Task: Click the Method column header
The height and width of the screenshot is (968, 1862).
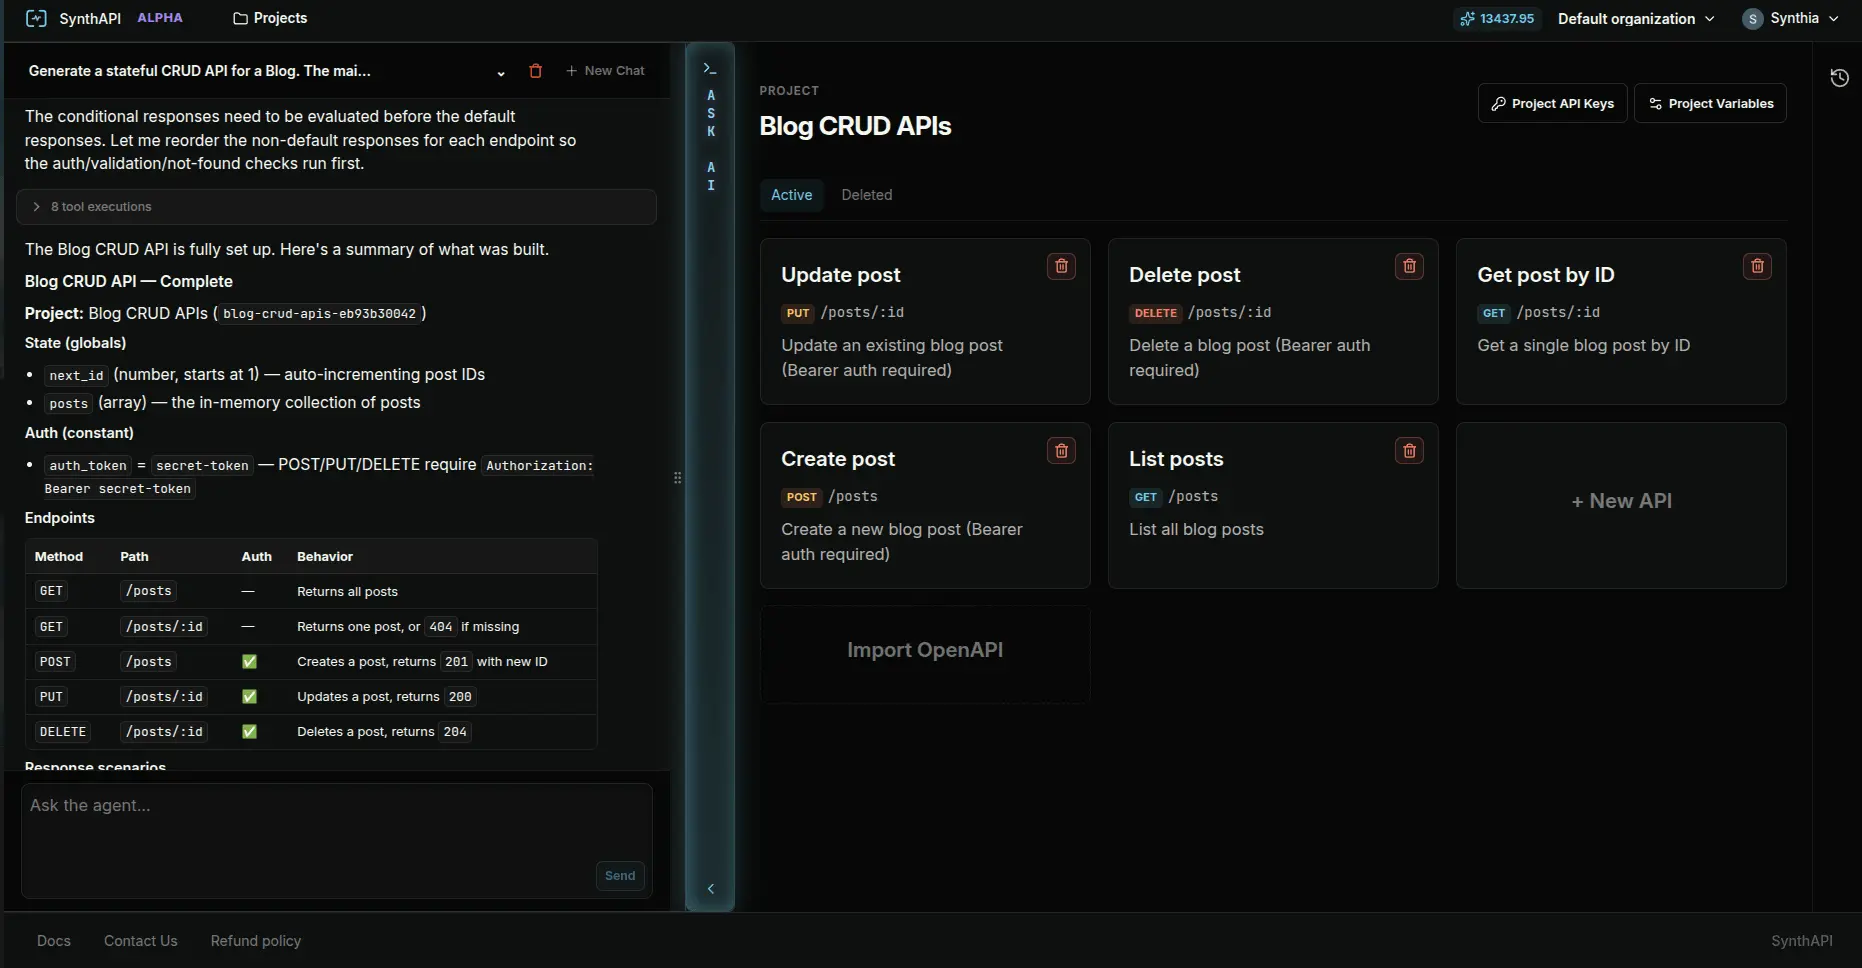Action: [x=59, y=557]
